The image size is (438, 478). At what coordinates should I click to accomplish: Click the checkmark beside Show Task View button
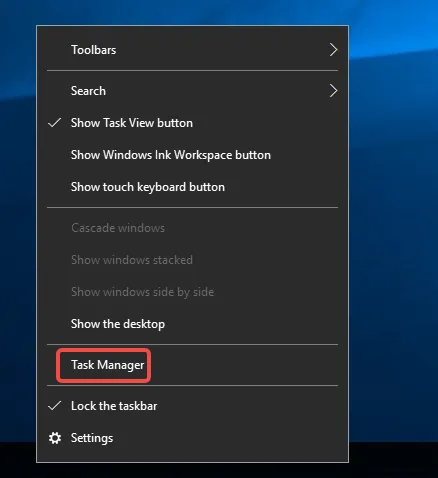(55, 123)
